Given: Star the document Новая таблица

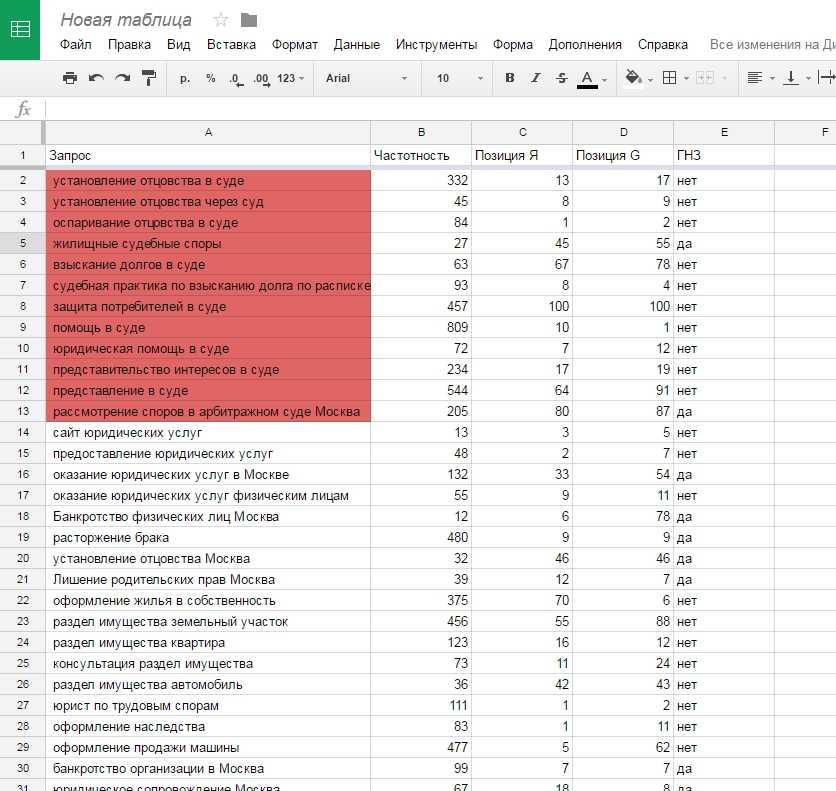Looking at the screenshot, I should click(221, 20).
